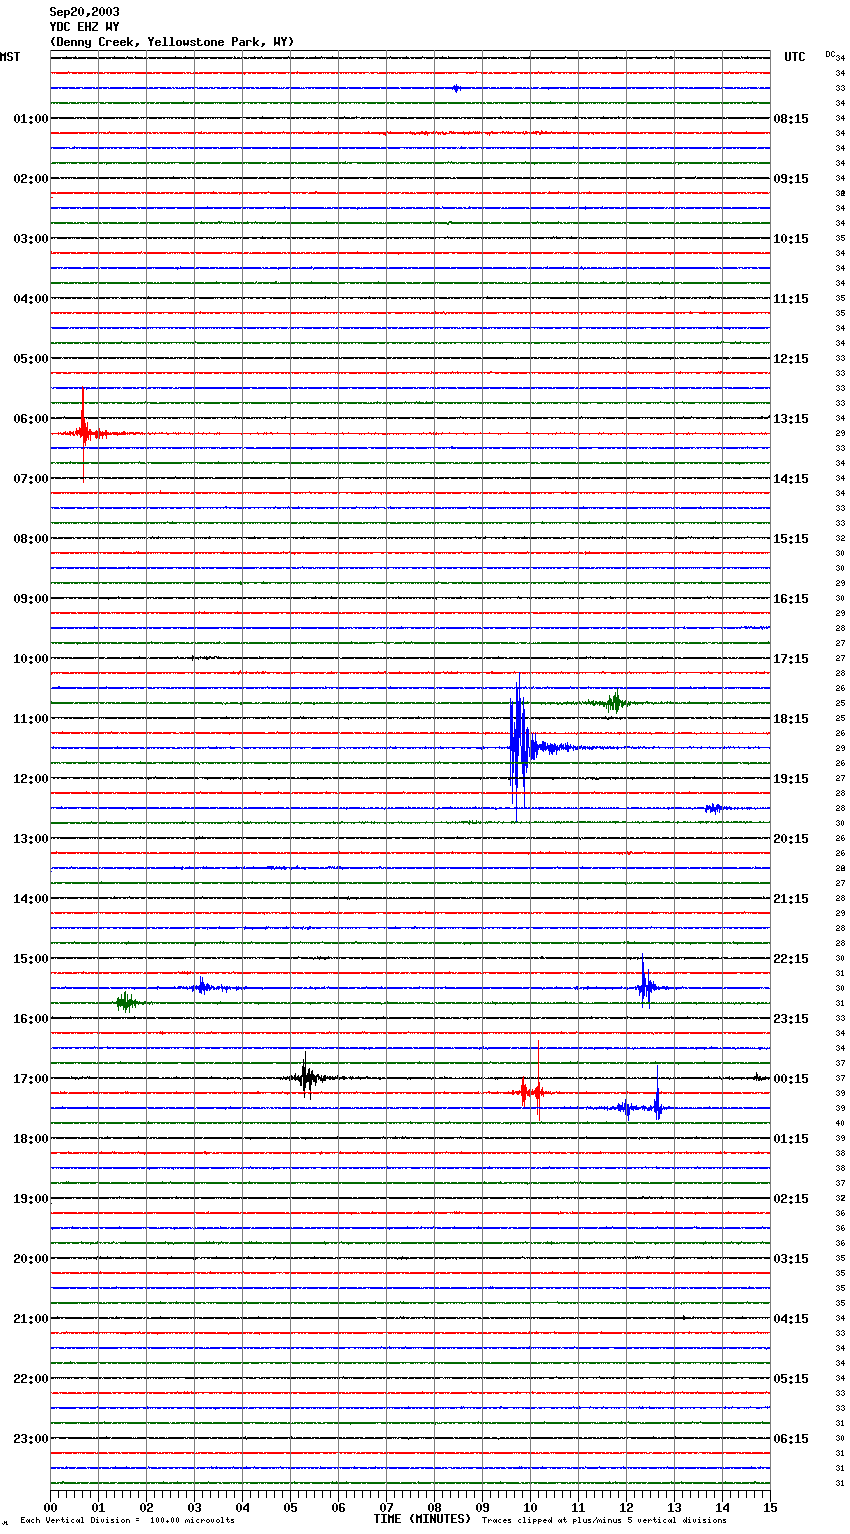Viewport: 850px width, 1534px height.
Task: Click the Traces clipped footnote text
Action: point(604,1521)
